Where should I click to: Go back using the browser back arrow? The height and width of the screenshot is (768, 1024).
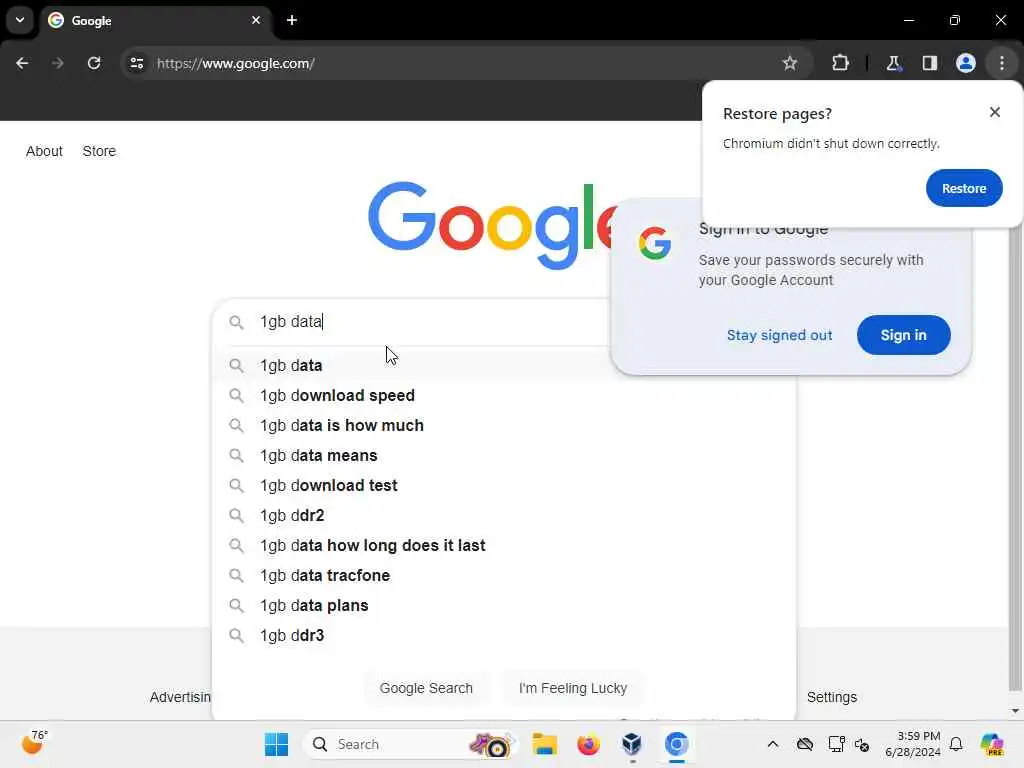[x=22, y=63]
